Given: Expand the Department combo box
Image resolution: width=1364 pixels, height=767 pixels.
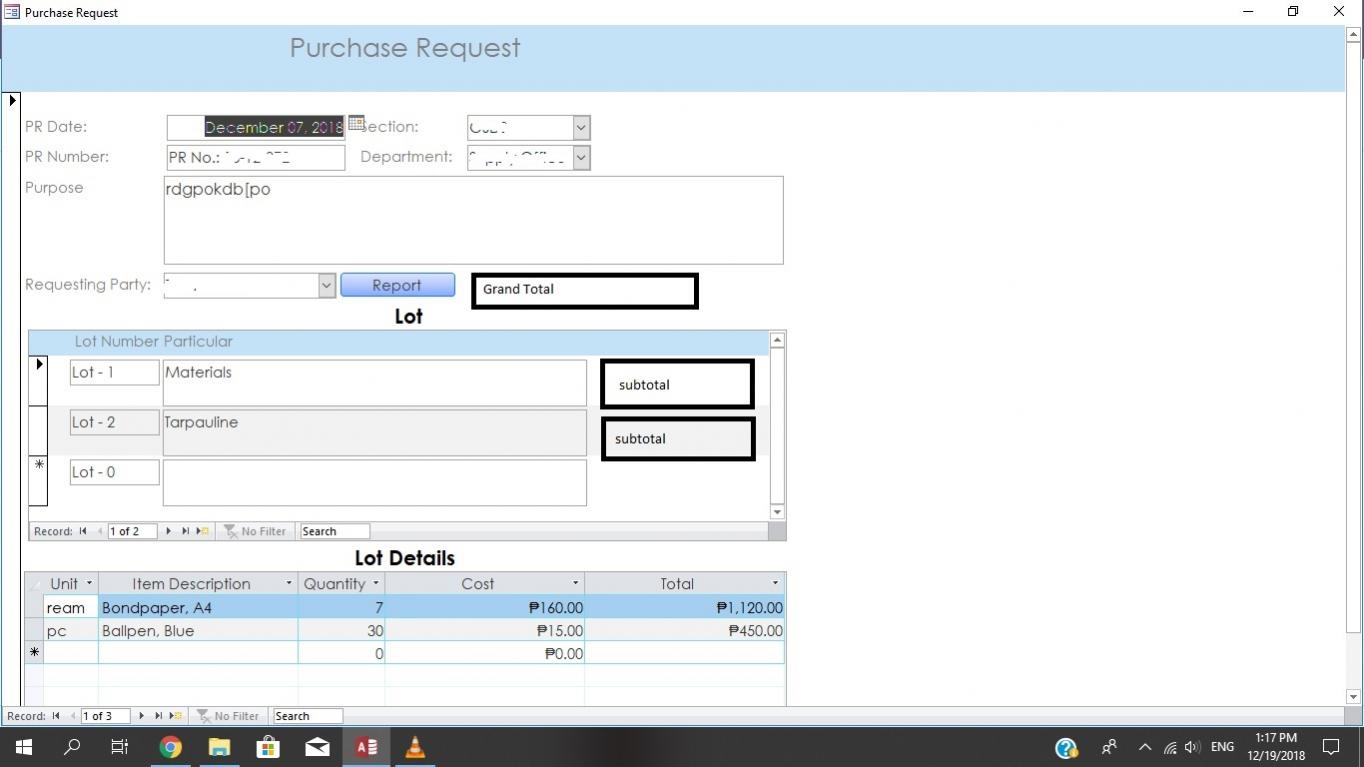Looking at the screenshot, I should (x=581, y=158).
